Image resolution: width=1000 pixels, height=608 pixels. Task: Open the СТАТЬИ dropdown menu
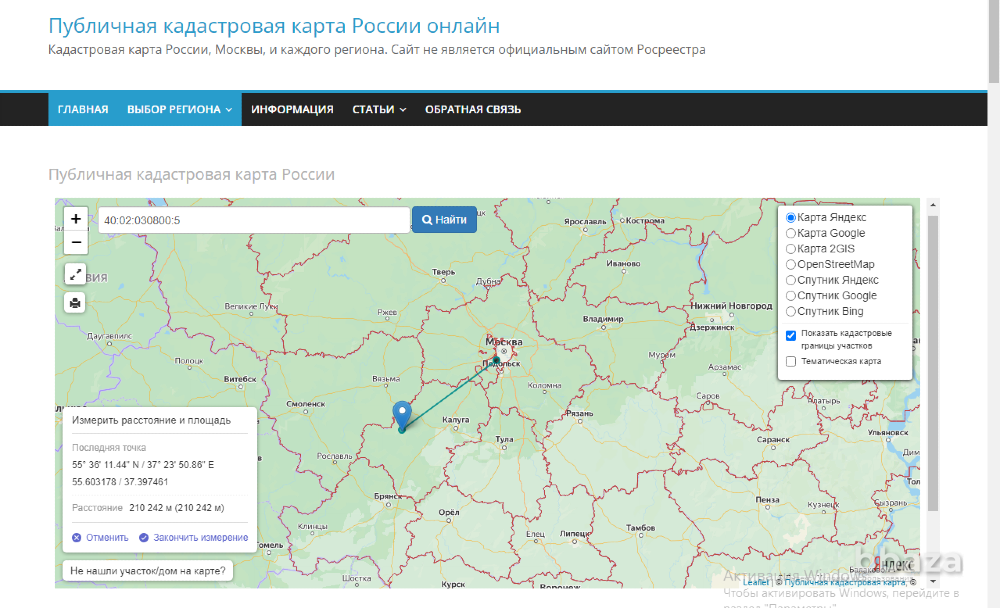[378, 109]
